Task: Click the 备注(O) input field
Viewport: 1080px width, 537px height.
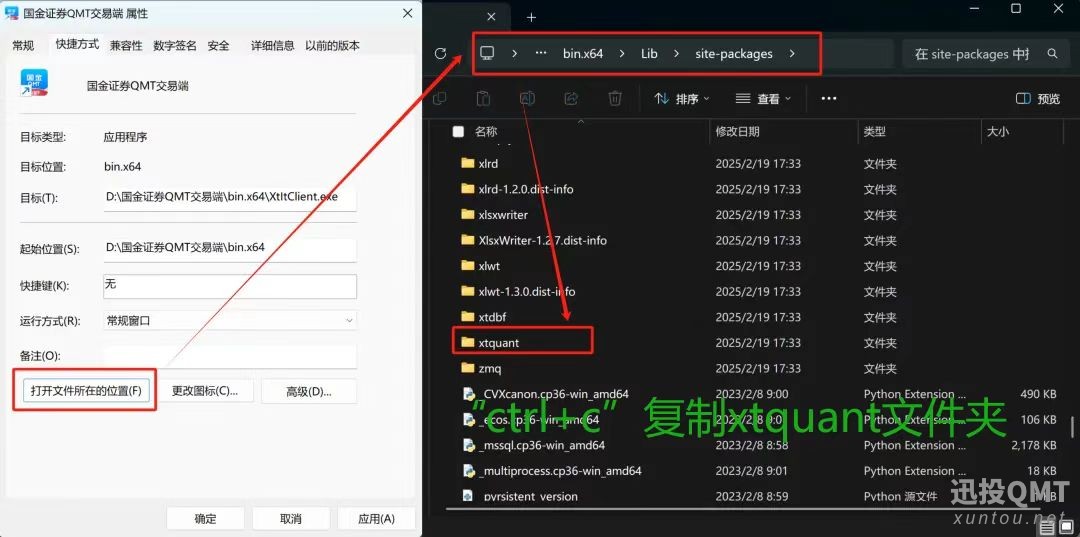Action: pyautogui.click(x=230, y=356)
